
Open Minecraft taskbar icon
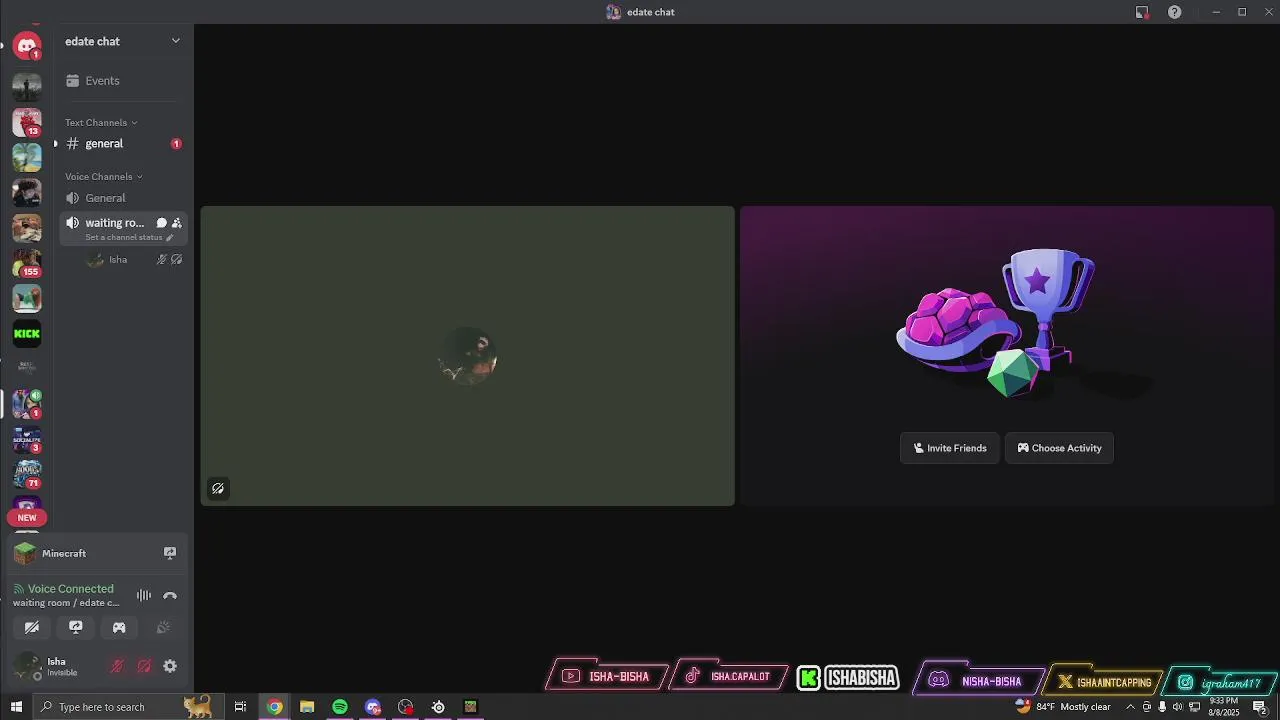(470, 707)
